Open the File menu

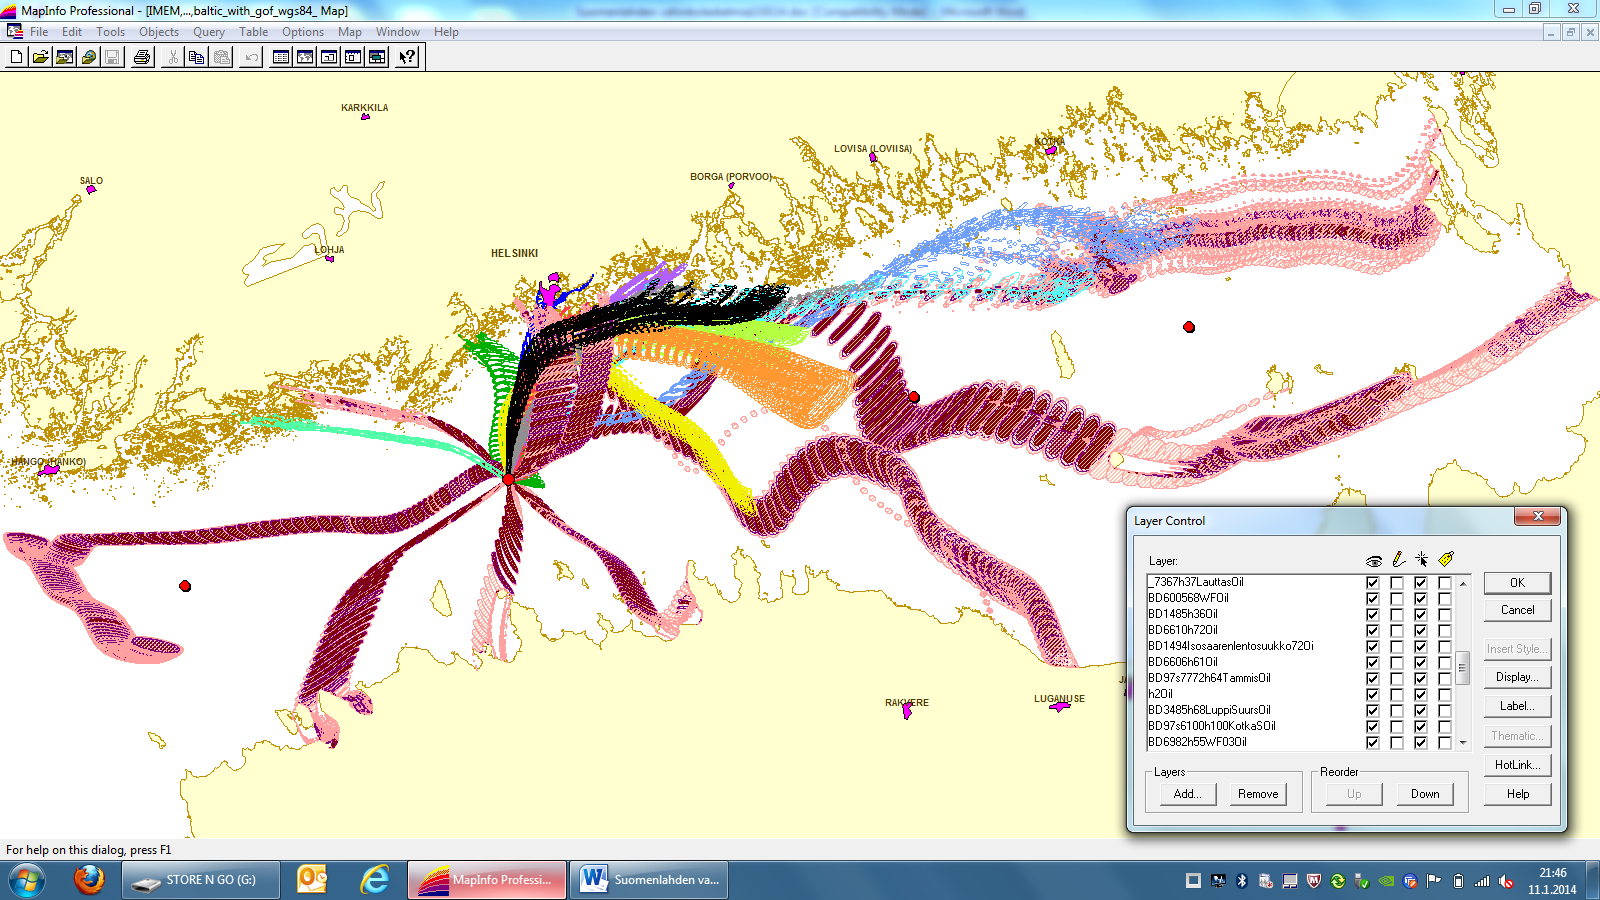[39, 32]
